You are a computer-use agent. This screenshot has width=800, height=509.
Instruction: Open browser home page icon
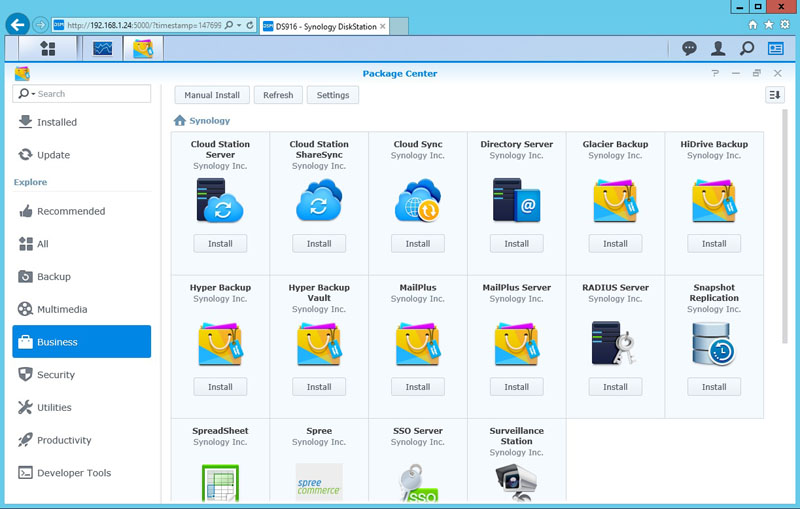(x=753, y=24)
